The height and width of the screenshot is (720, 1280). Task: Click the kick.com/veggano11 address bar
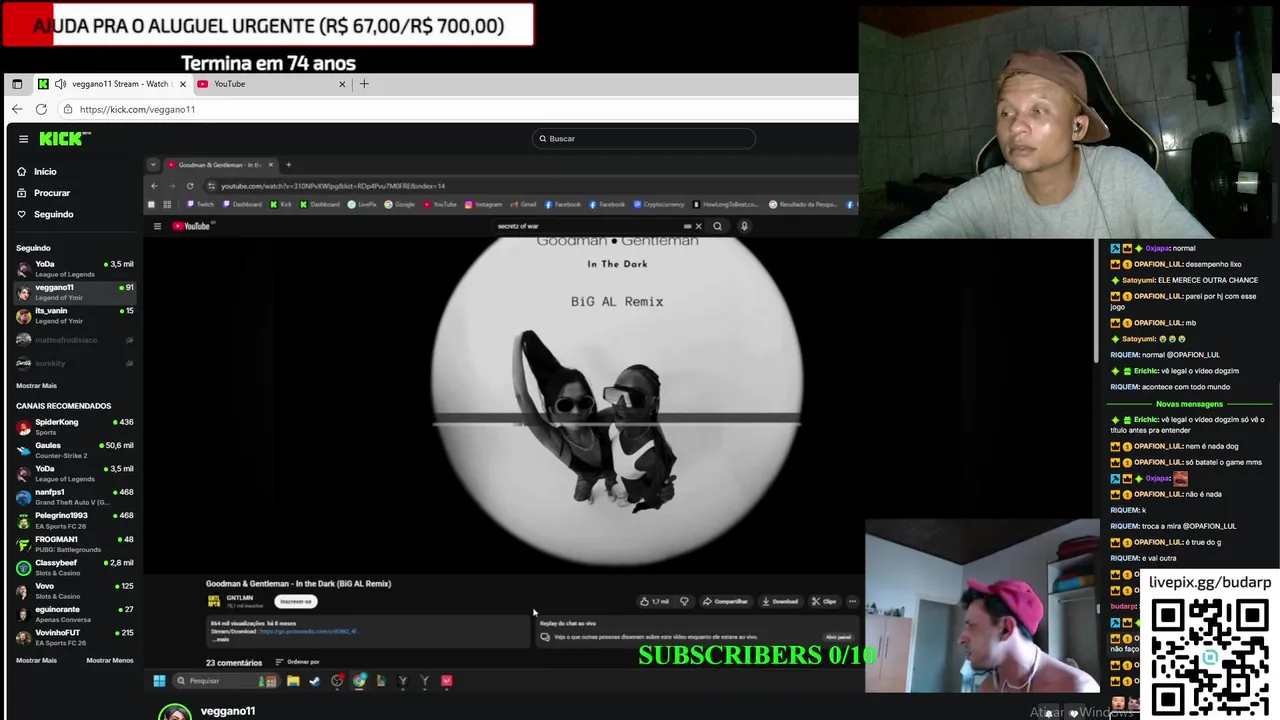point(460,109)
